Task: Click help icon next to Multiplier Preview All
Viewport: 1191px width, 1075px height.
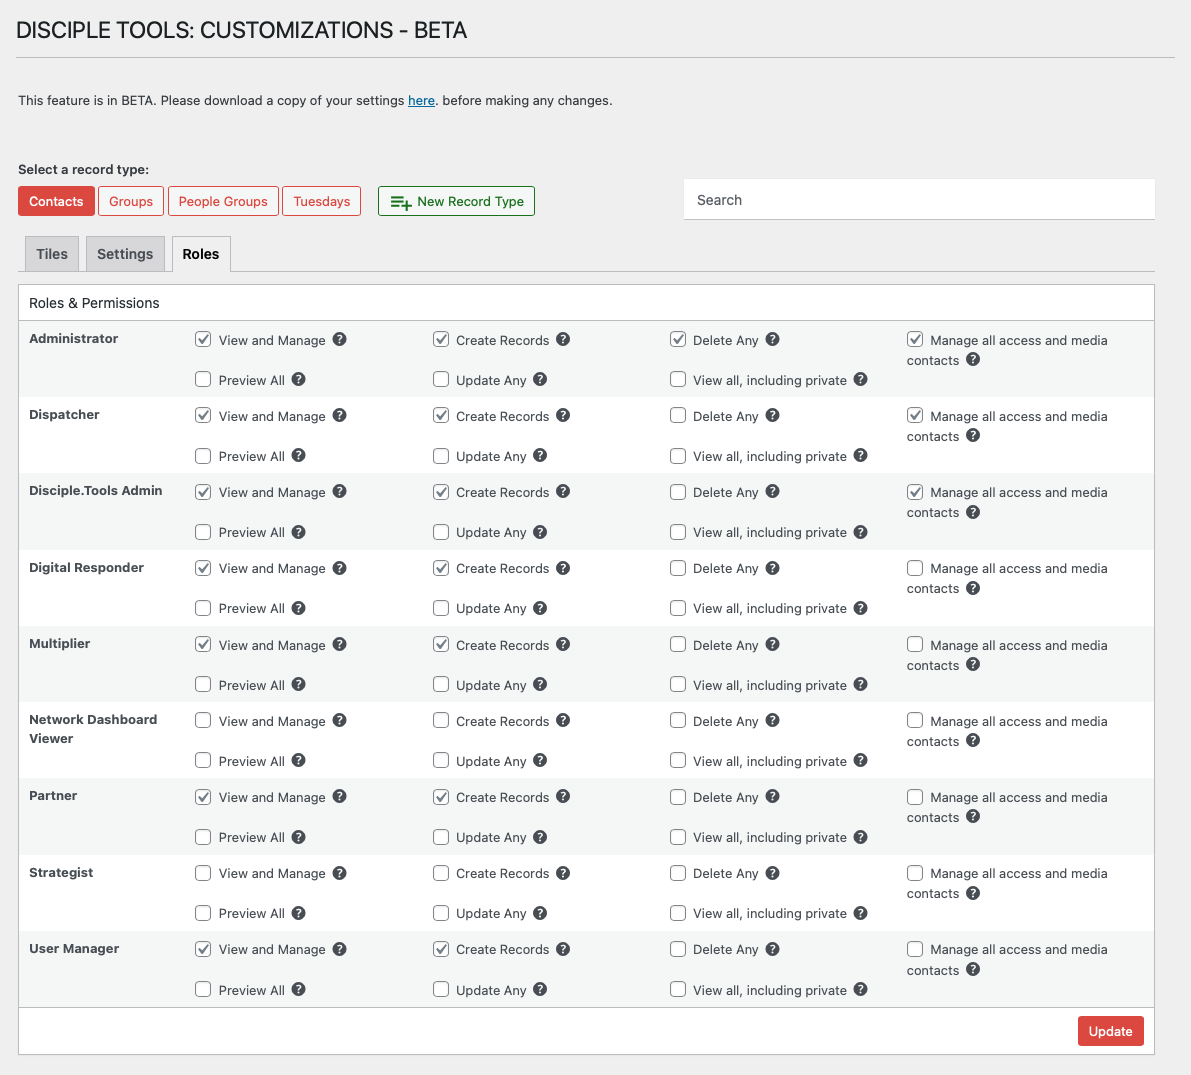Action: point(299,685)
